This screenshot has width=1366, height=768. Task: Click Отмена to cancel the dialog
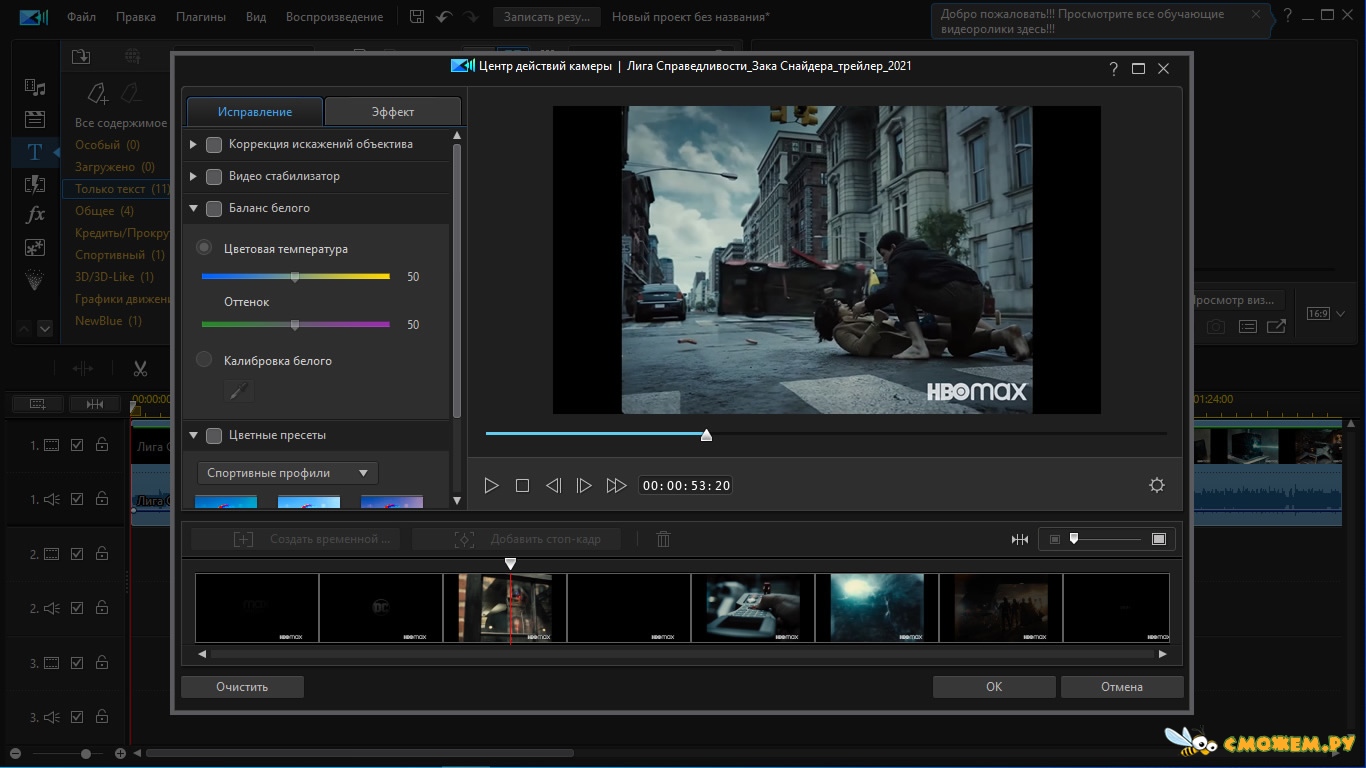click(1122, 687)
